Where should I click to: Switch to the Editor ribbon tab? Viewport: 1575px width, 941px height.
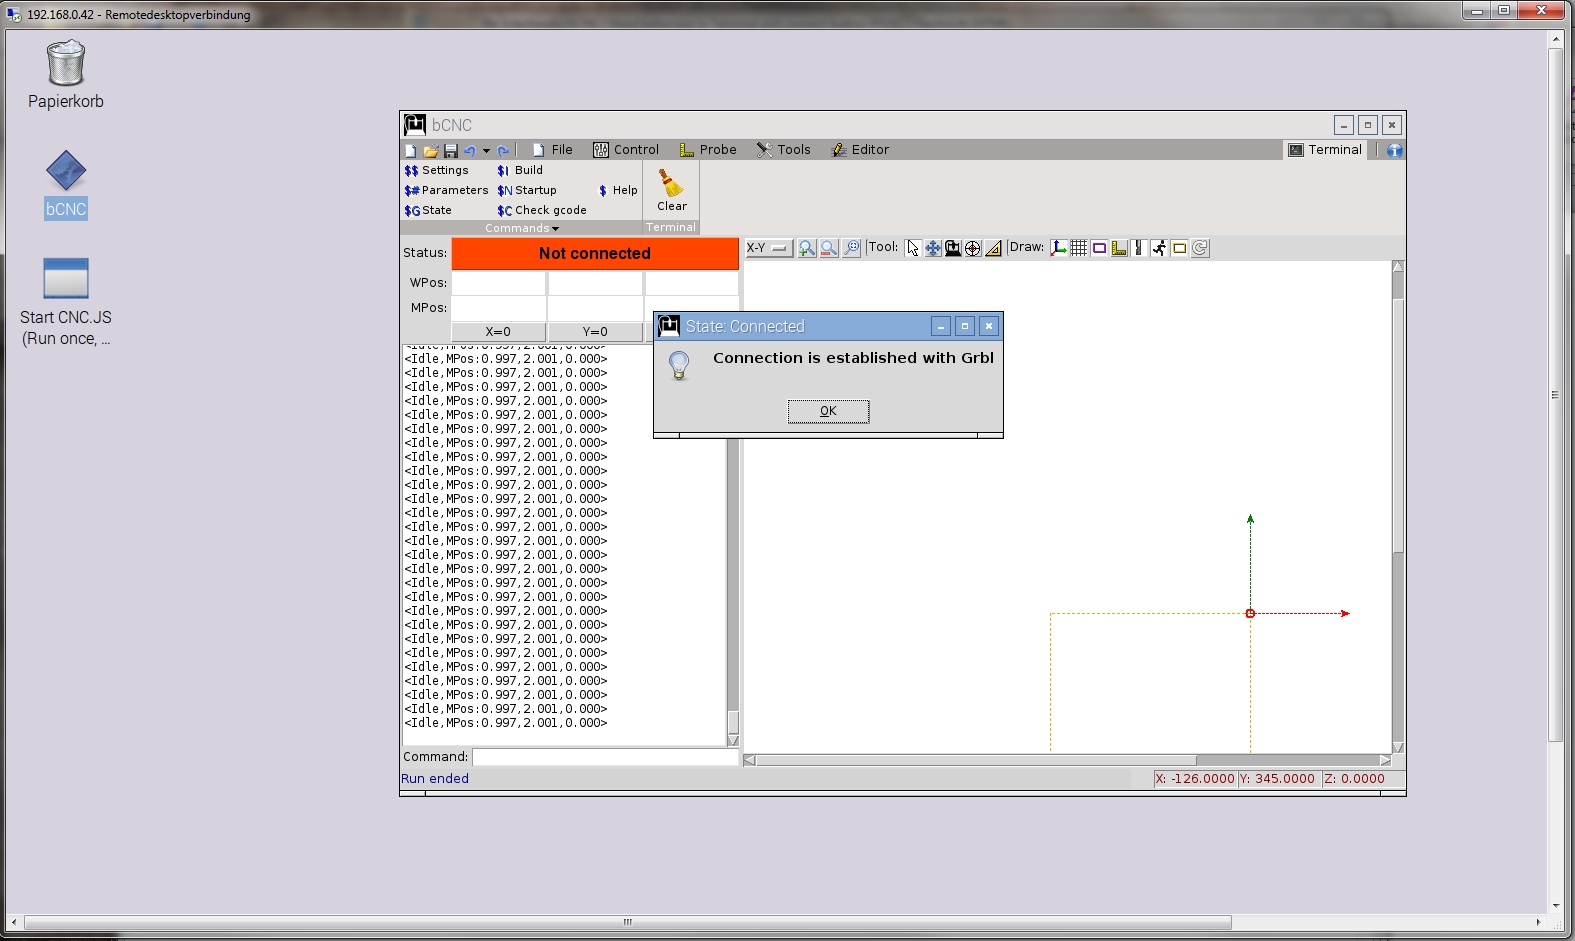pyautogui.click(x=860, y=150)
